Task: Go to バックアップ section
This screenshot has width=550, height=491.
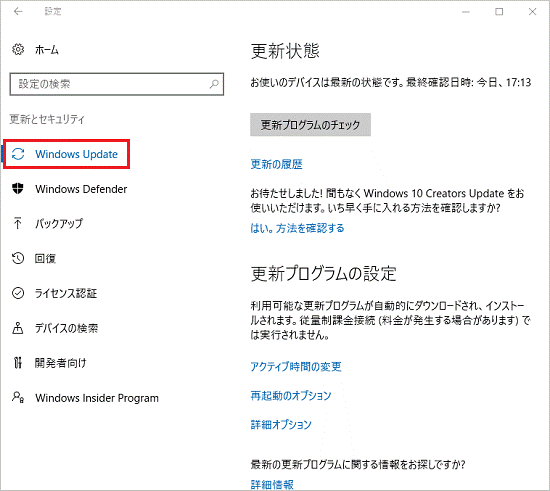Action: click(59, 224)
